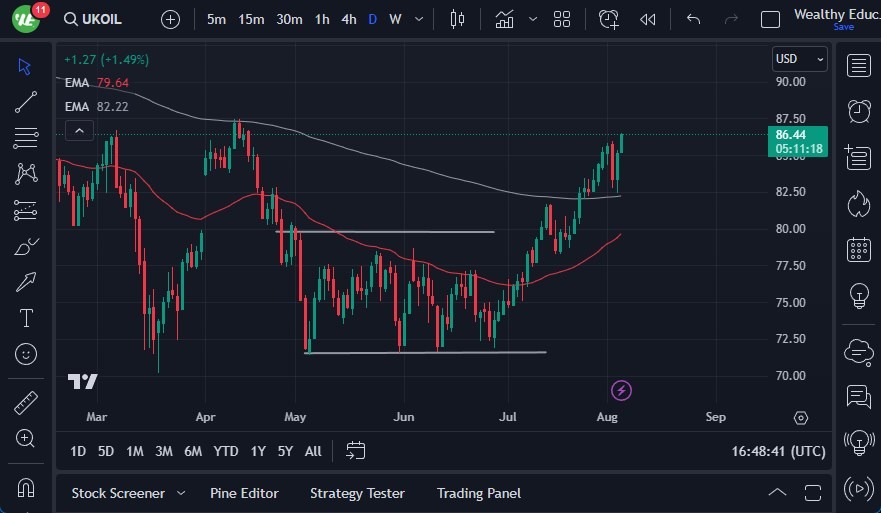Open the alerts clock panel

(x=858, y=111)
